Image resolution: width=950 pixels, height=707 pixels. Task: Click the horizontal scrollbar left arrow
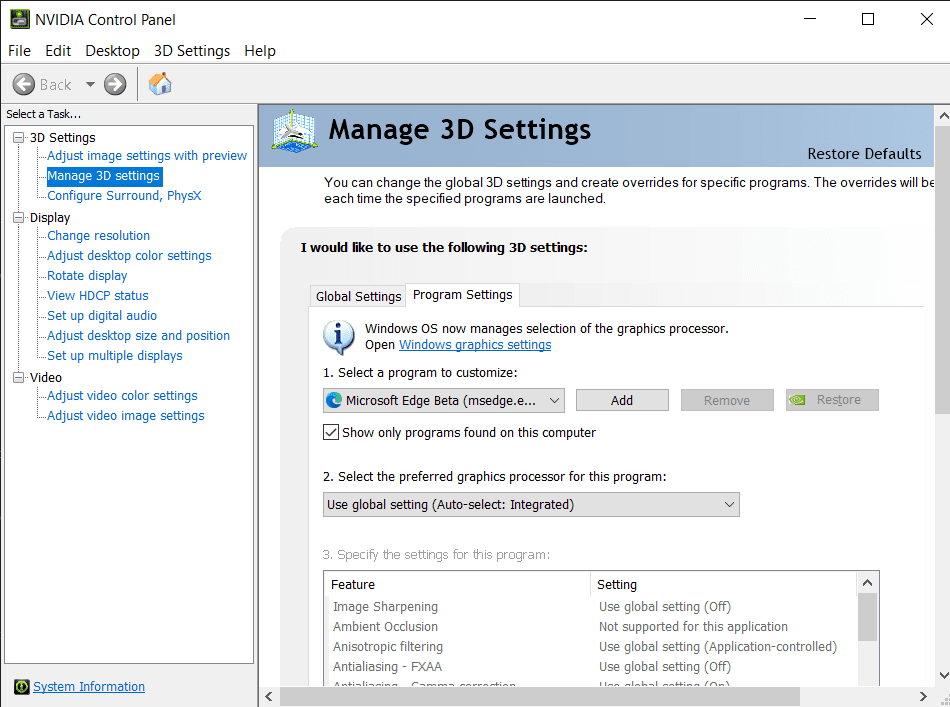270,697
